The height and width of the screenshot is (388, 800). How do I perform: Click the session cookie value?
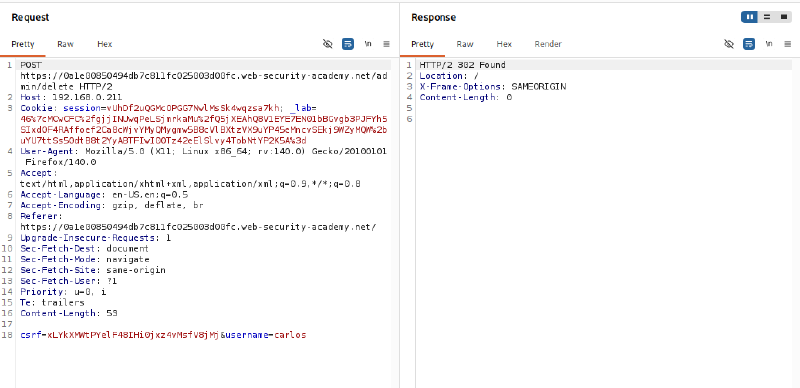tap(193, 108)
